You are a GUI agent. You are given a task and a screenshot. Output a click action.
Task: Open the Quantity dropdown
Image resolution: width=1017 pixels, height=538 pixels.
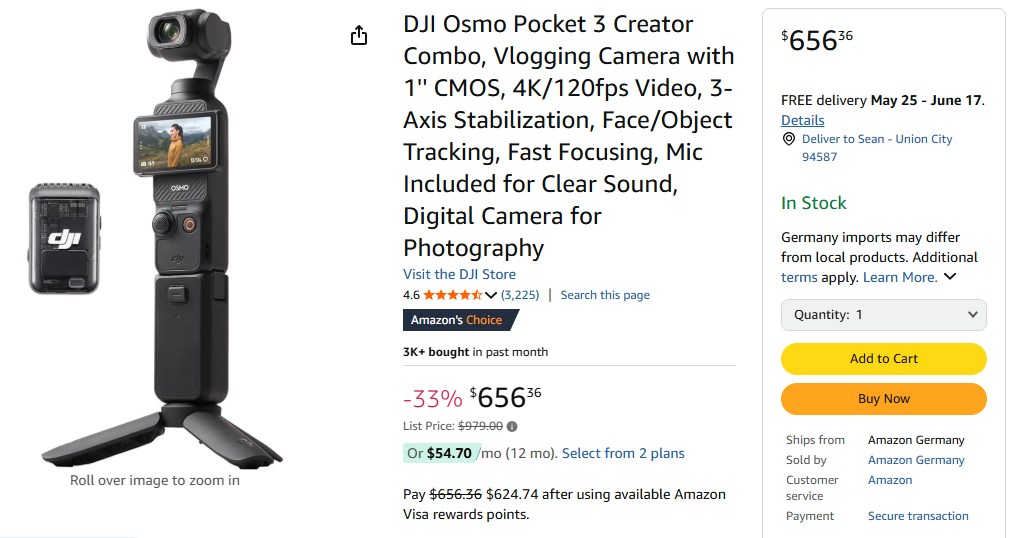click(x=883, y=315)
